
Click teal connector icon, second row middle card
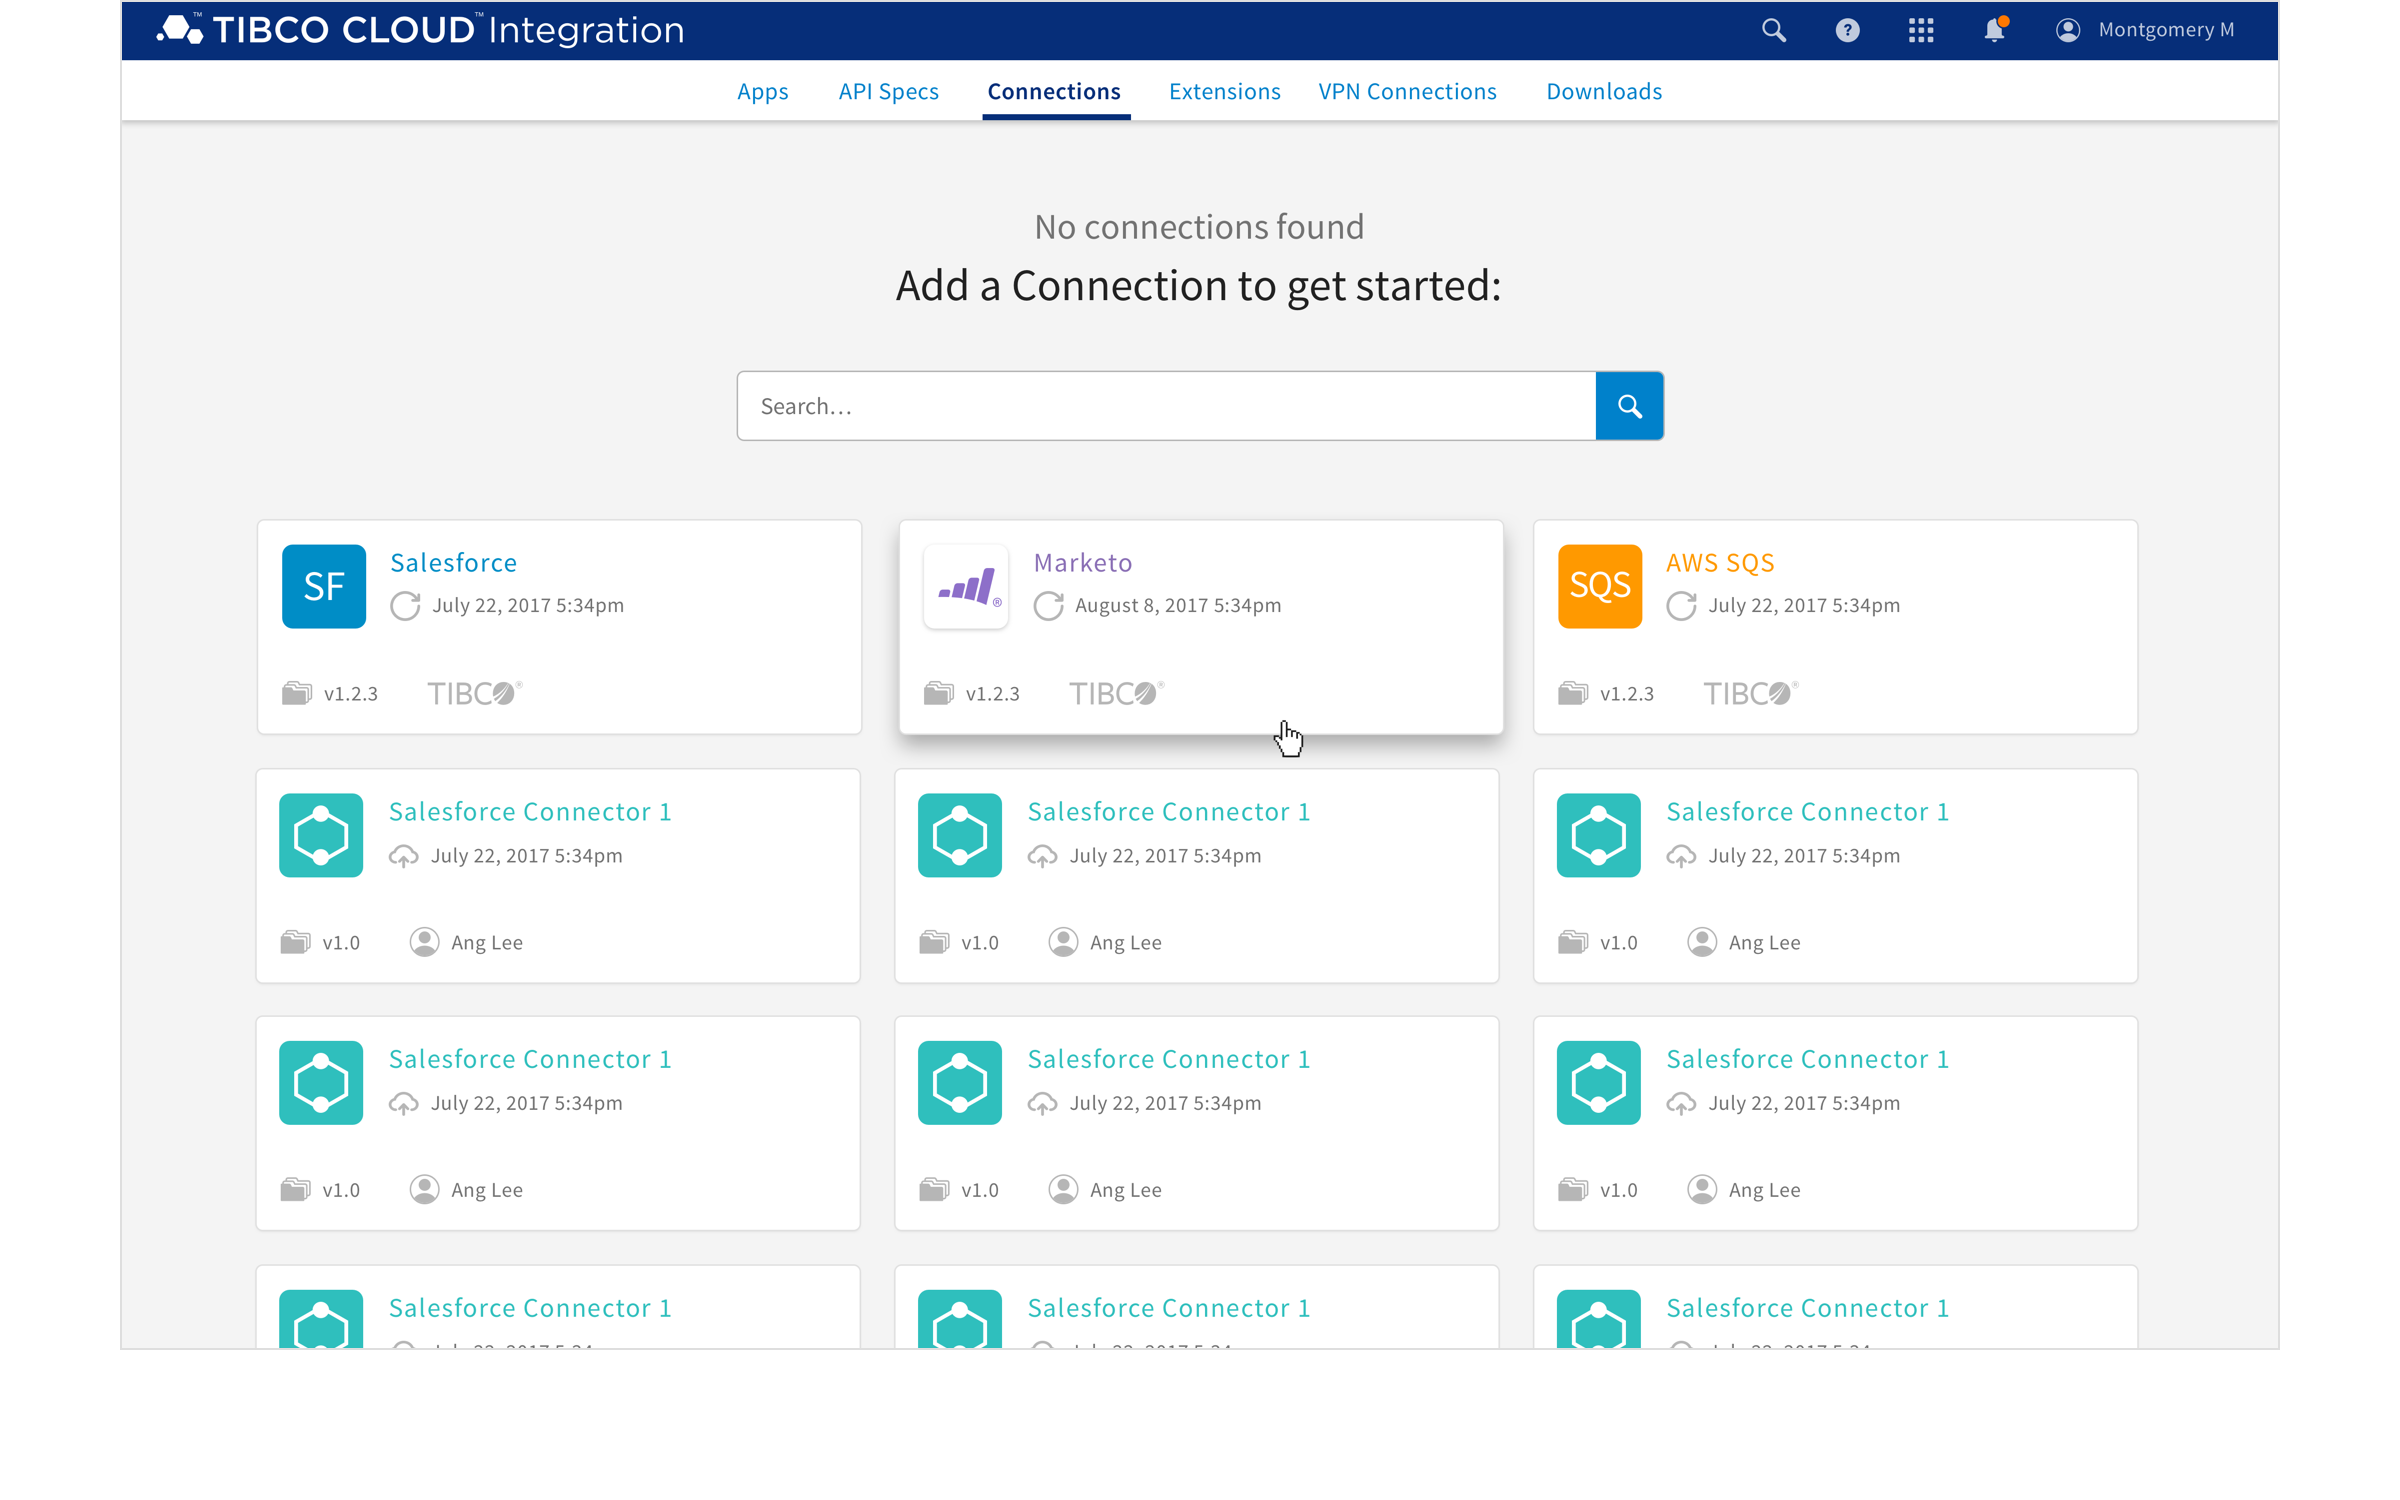click(x=960, y=835)
